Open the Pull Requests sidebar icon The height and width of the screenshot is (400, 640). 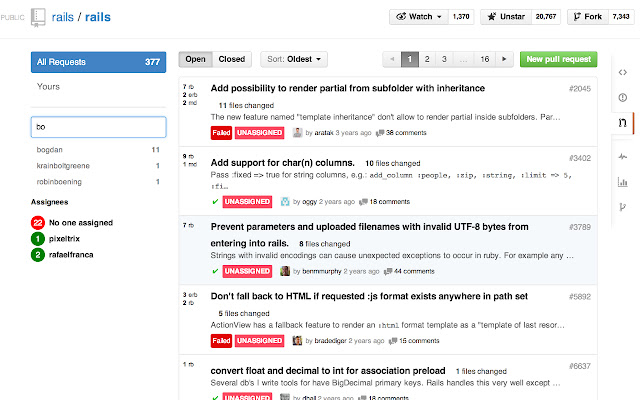coord(622,123)
